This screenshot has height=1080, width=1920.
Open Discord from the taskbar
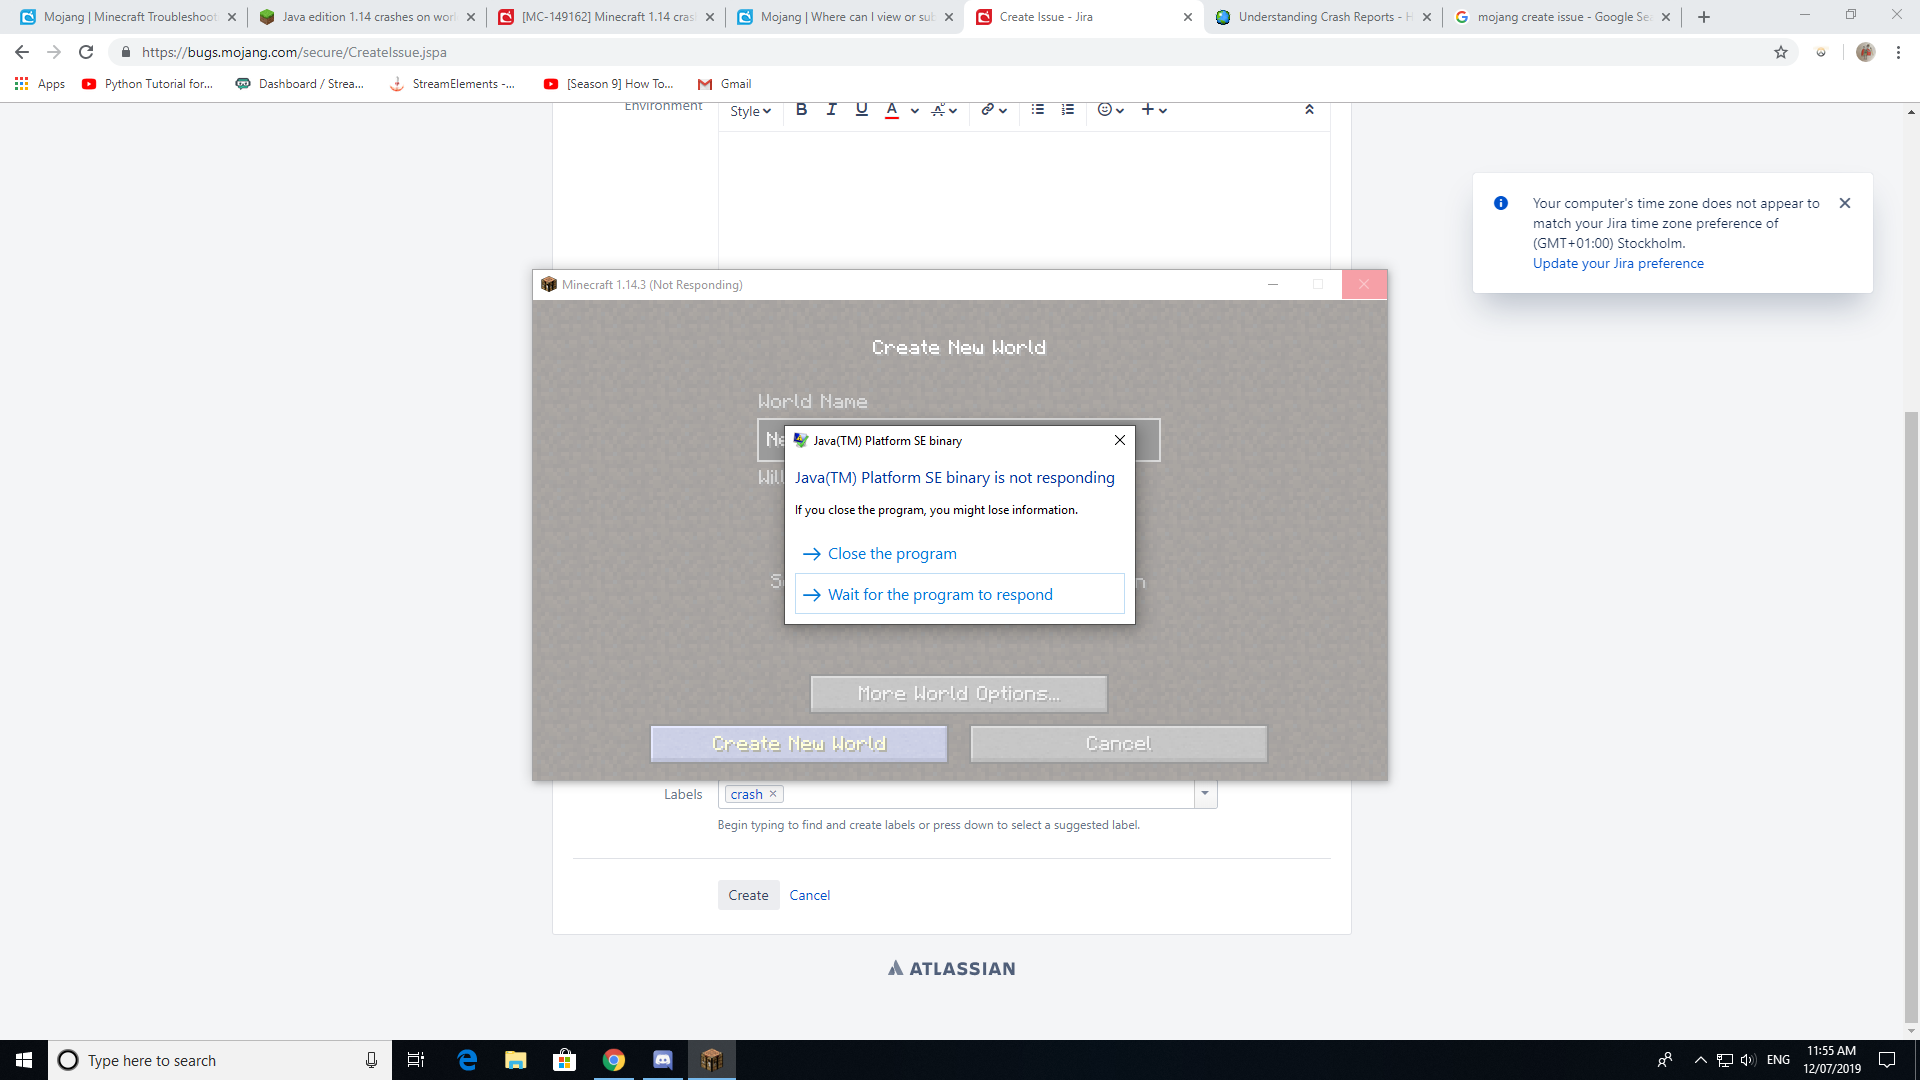pos(663,1060)
